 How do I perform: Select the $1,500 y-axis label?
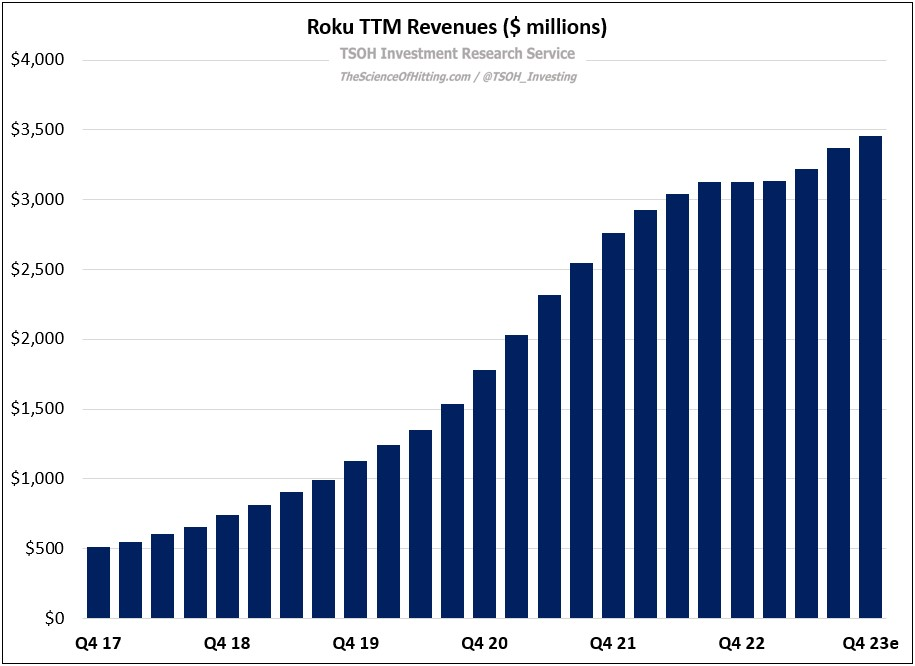pos(37,409)
